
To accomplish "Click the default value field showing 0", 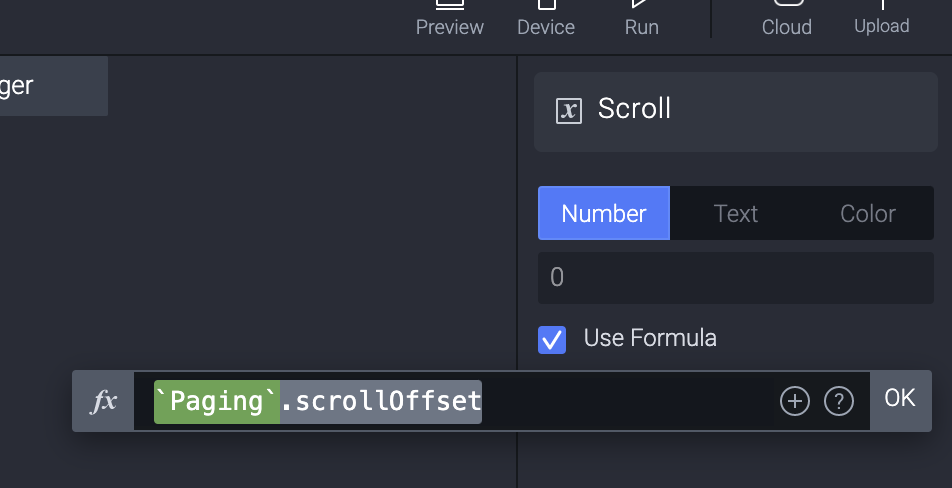I will click(735, 277).
